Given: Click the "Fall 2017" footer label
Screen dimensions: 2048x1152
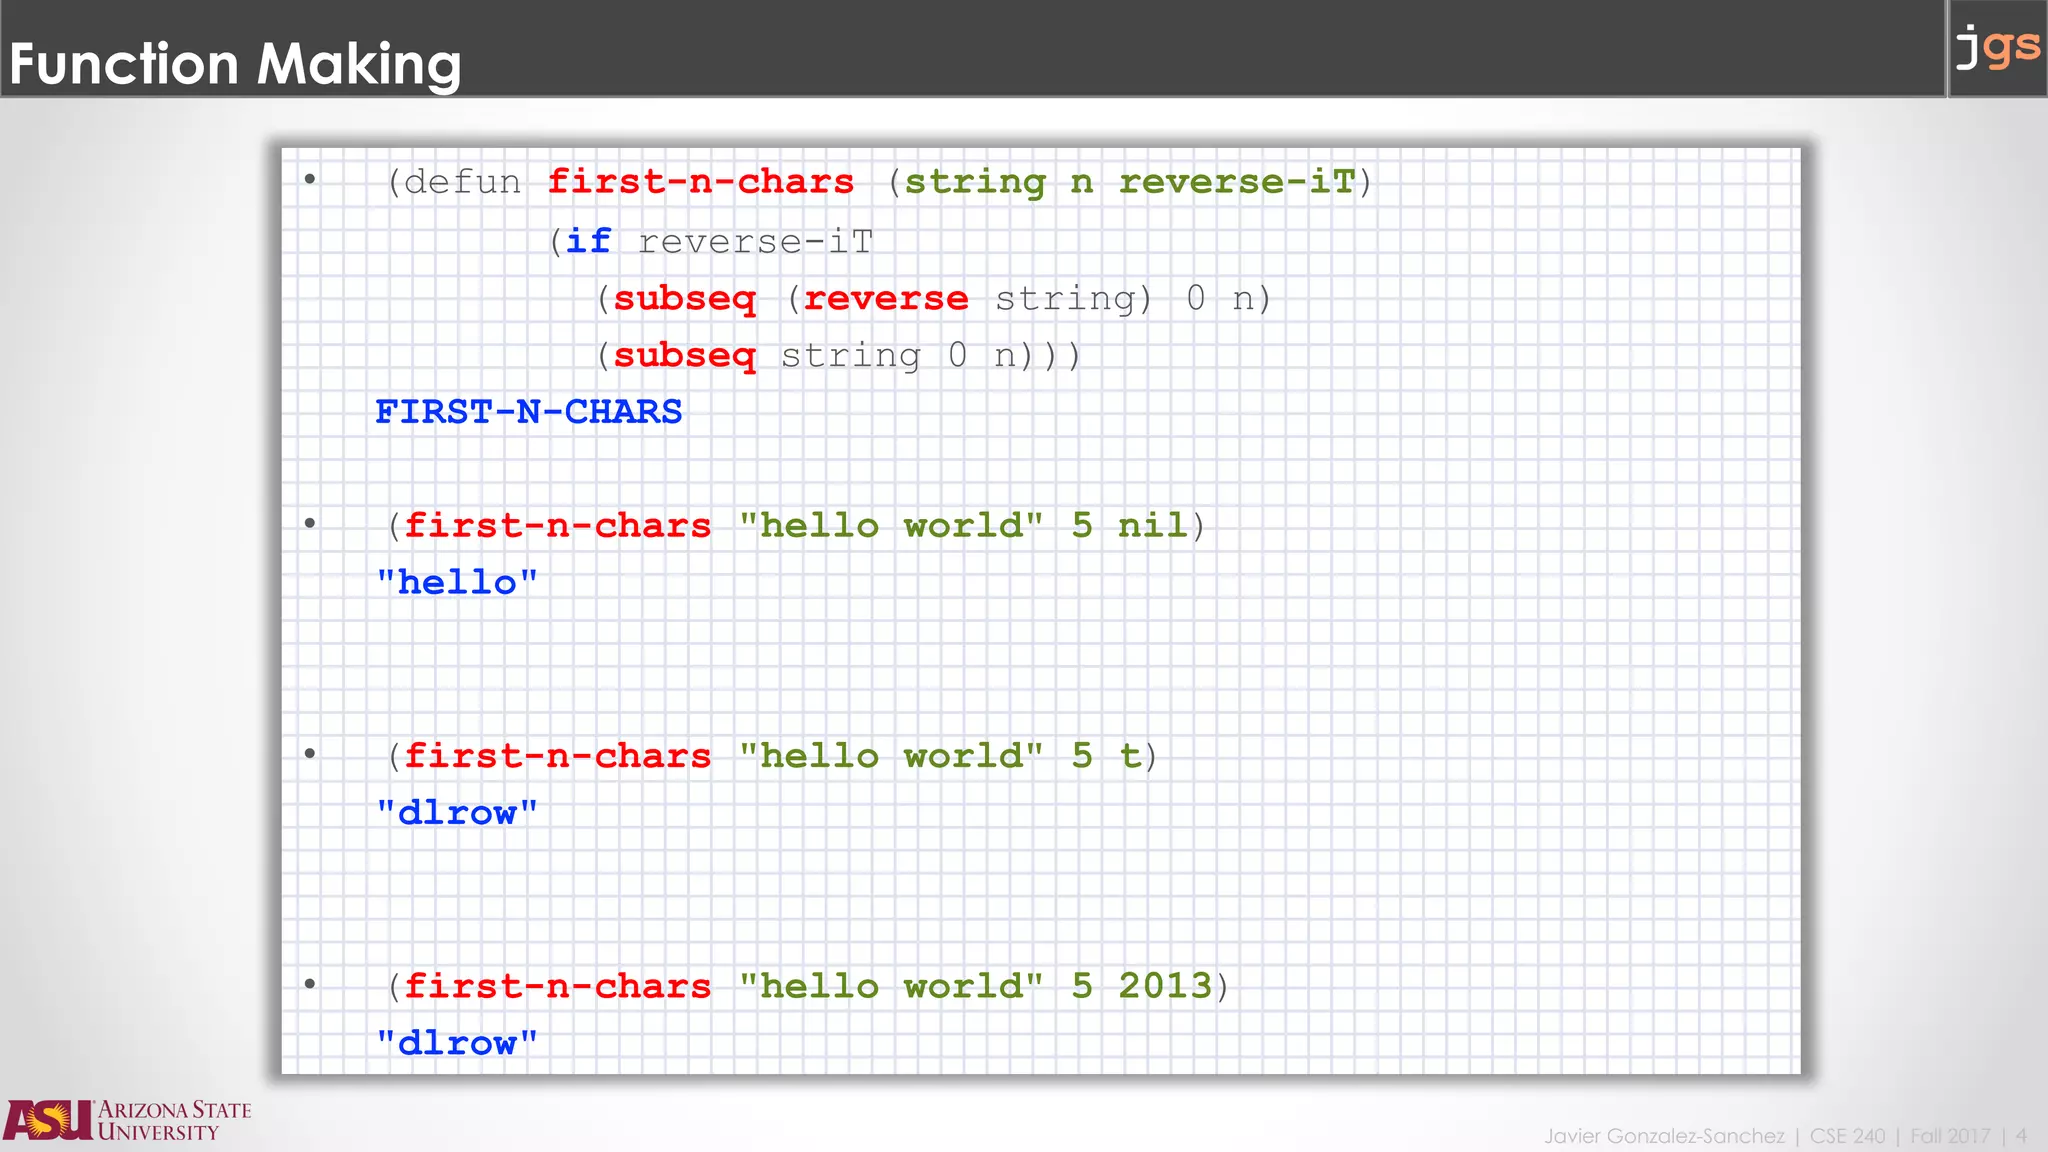Looking at the screenshot, I should 1950,1136.
